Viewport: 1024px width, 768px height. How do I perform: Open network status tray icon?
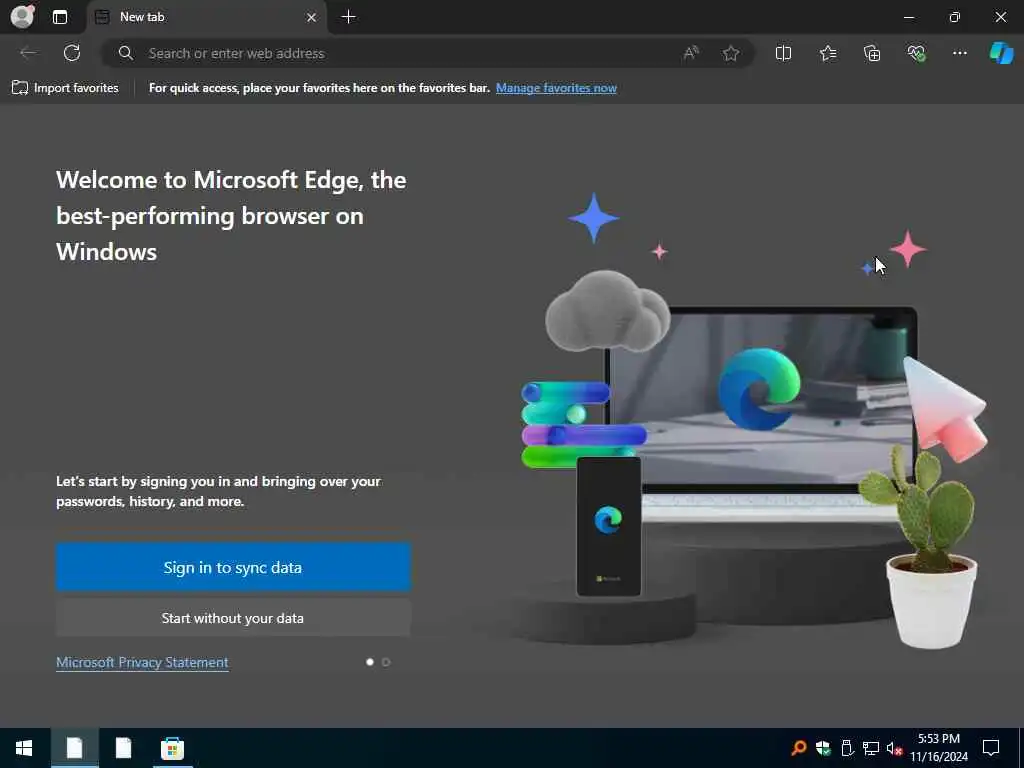click(x=871, y=748)
